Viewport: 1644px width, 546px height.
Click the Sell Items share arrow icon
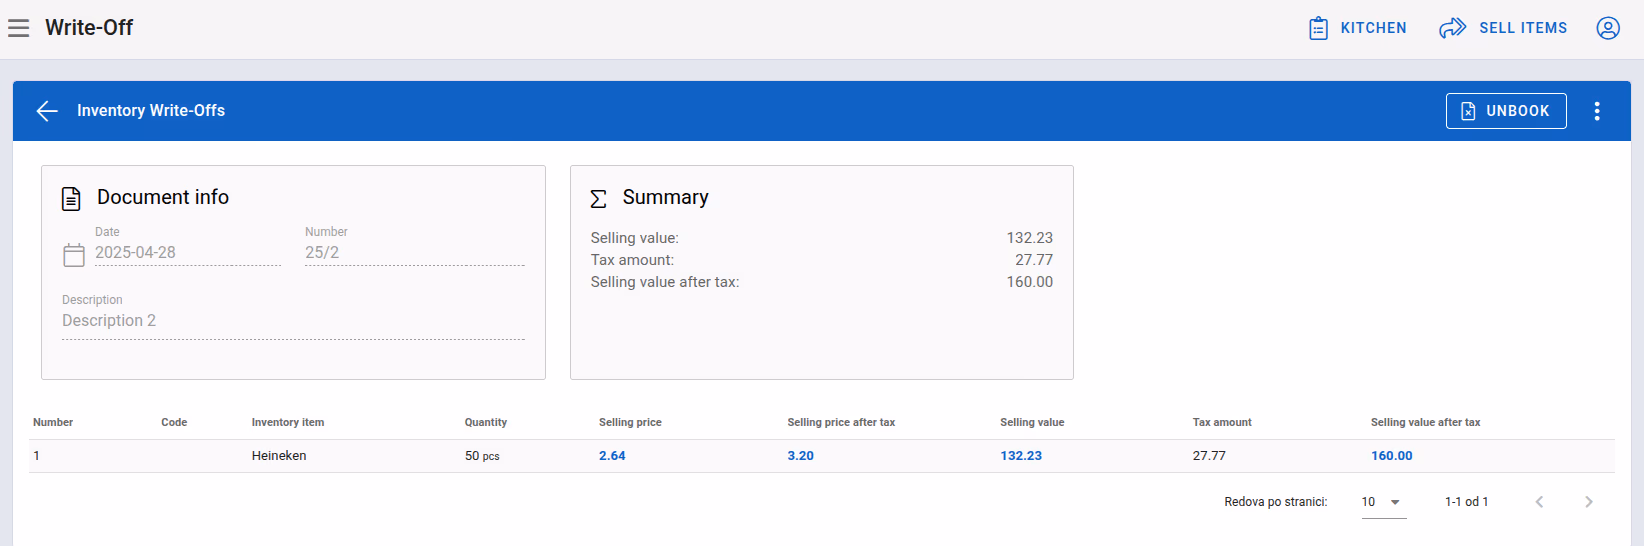click(1452, 28)
